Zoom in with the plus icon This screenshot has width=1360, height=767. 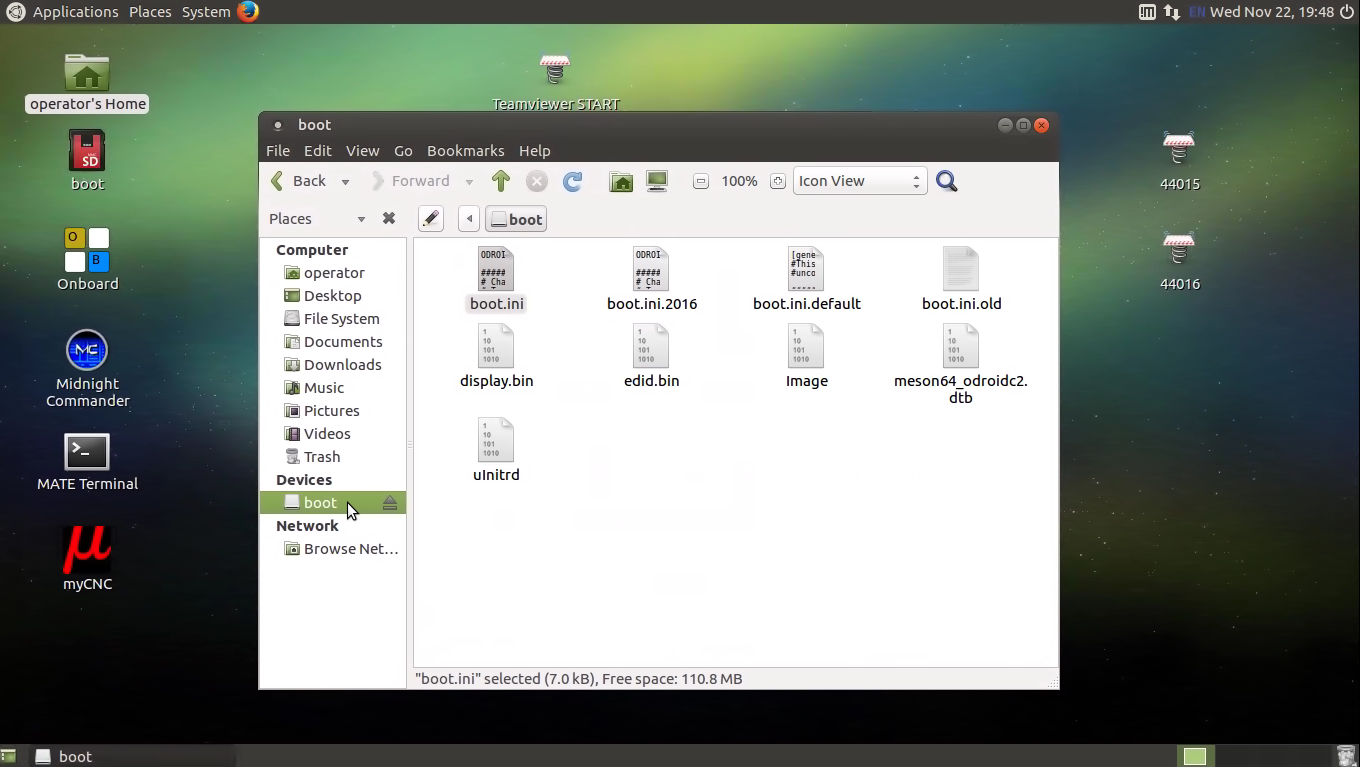tap(778, 181)
